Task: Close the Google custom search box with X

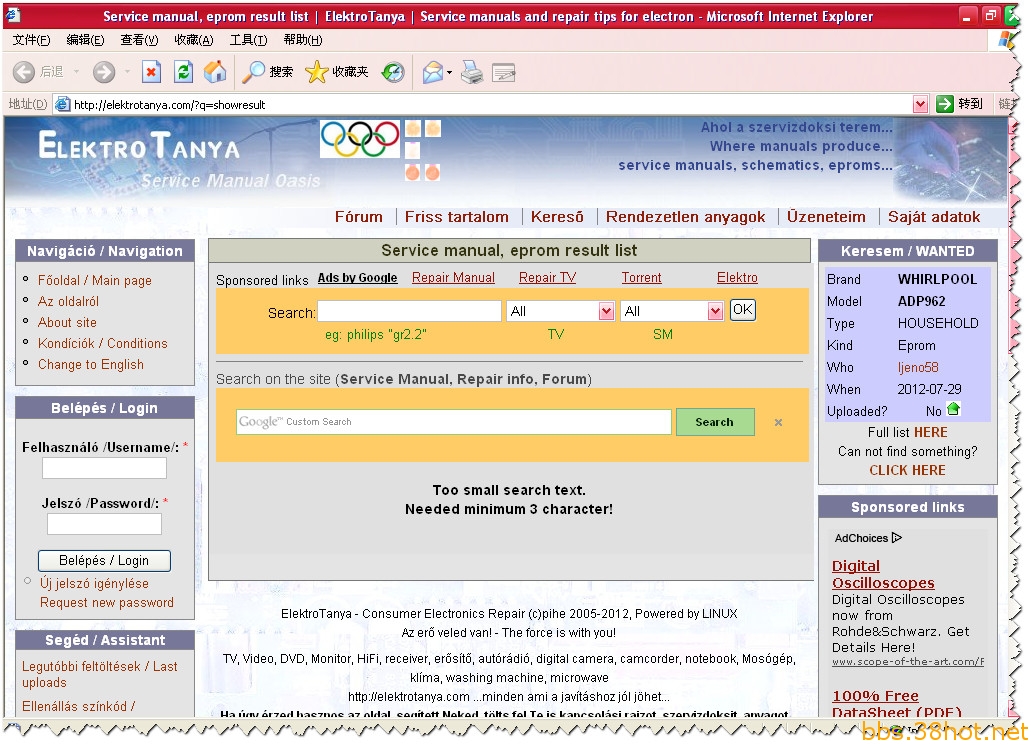Action: coord(779,422)
